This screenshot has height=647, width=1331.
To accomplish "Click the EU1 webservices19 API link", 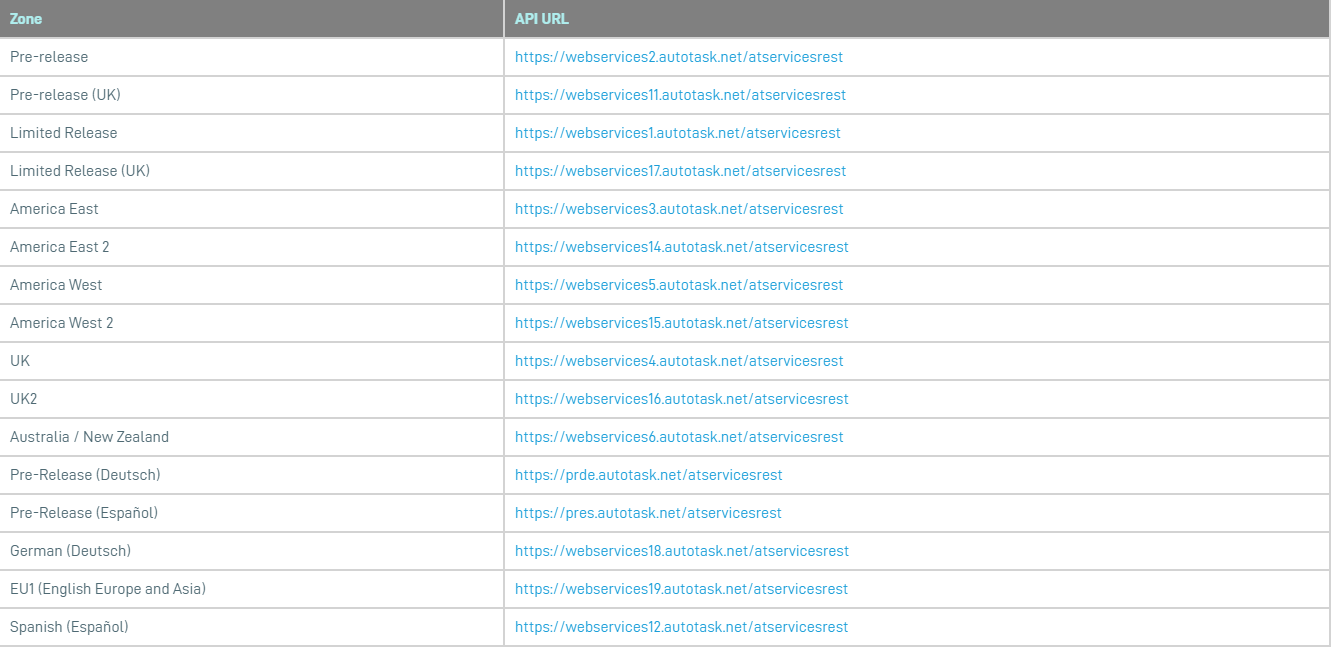I will pos(681,589).
